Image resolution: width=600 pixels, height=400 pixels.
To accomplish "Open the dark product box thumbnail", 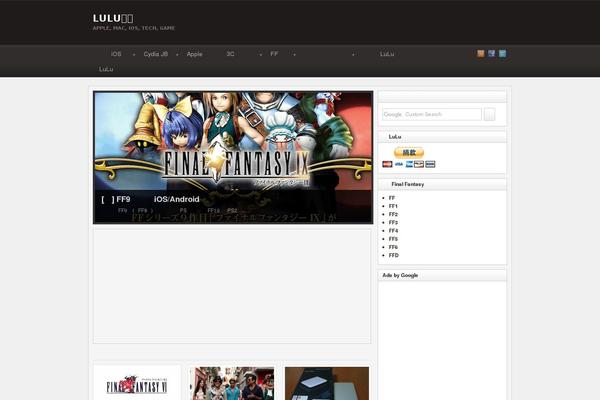I will point(327,383).
